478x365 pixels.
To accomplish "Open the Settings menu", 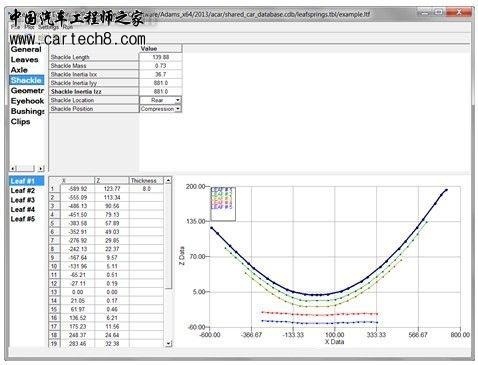I will click(48, 27).
